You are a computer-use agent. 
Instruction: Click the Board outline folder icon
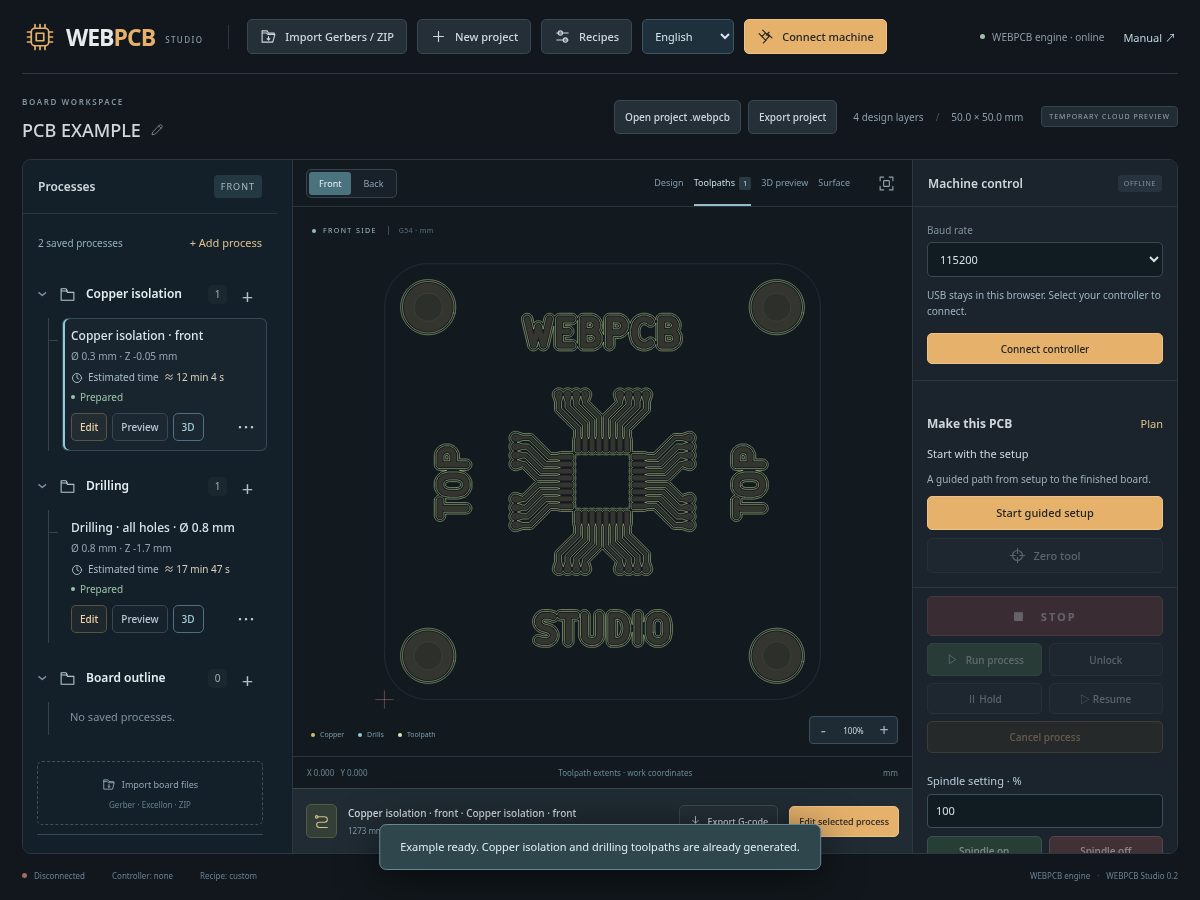pyautogui.click(x=67, y=678)
